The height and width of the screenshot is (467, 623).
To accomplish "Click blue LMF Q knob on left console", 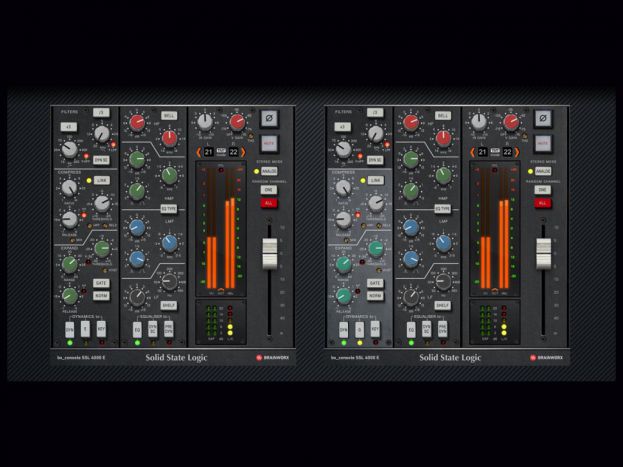I will [x=137, y=259].
